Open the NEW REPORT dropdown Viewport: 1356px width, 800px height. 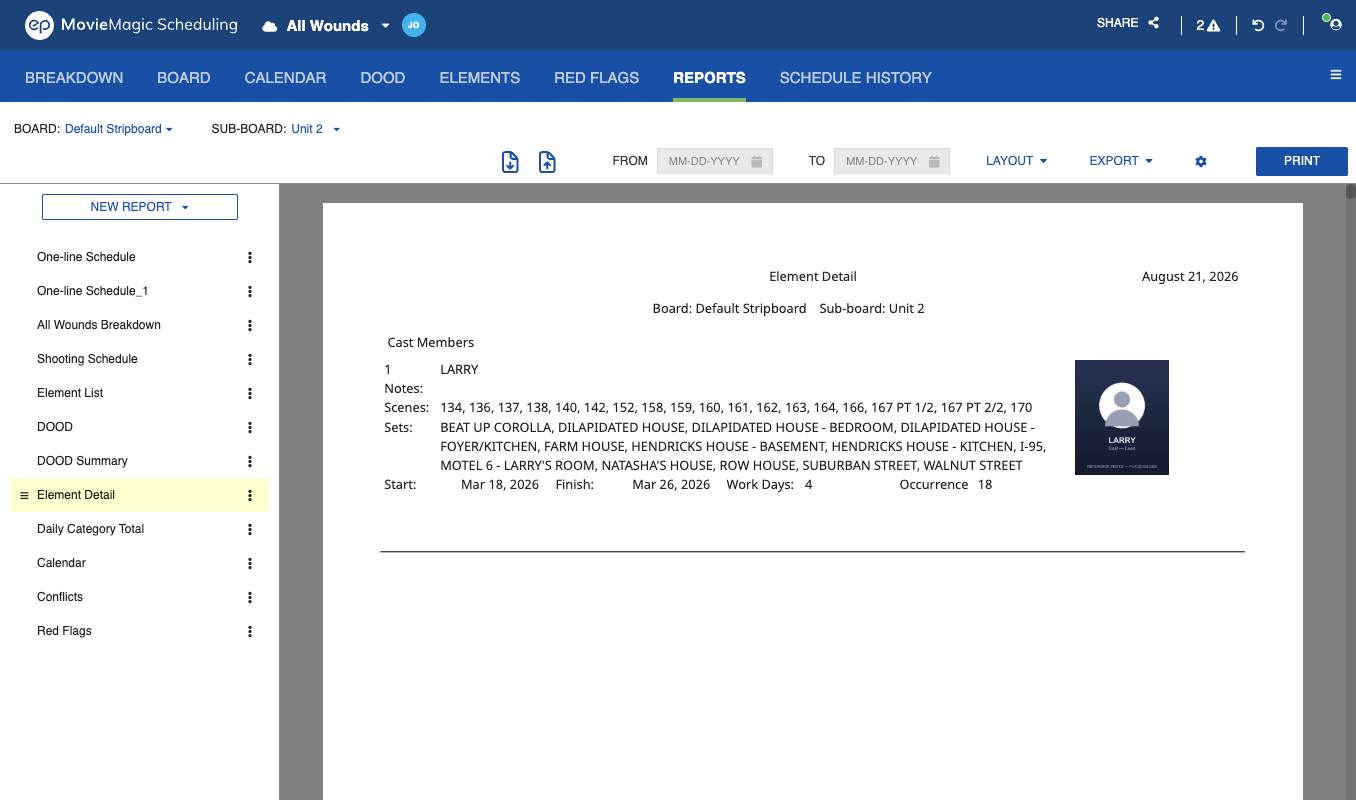140,207
